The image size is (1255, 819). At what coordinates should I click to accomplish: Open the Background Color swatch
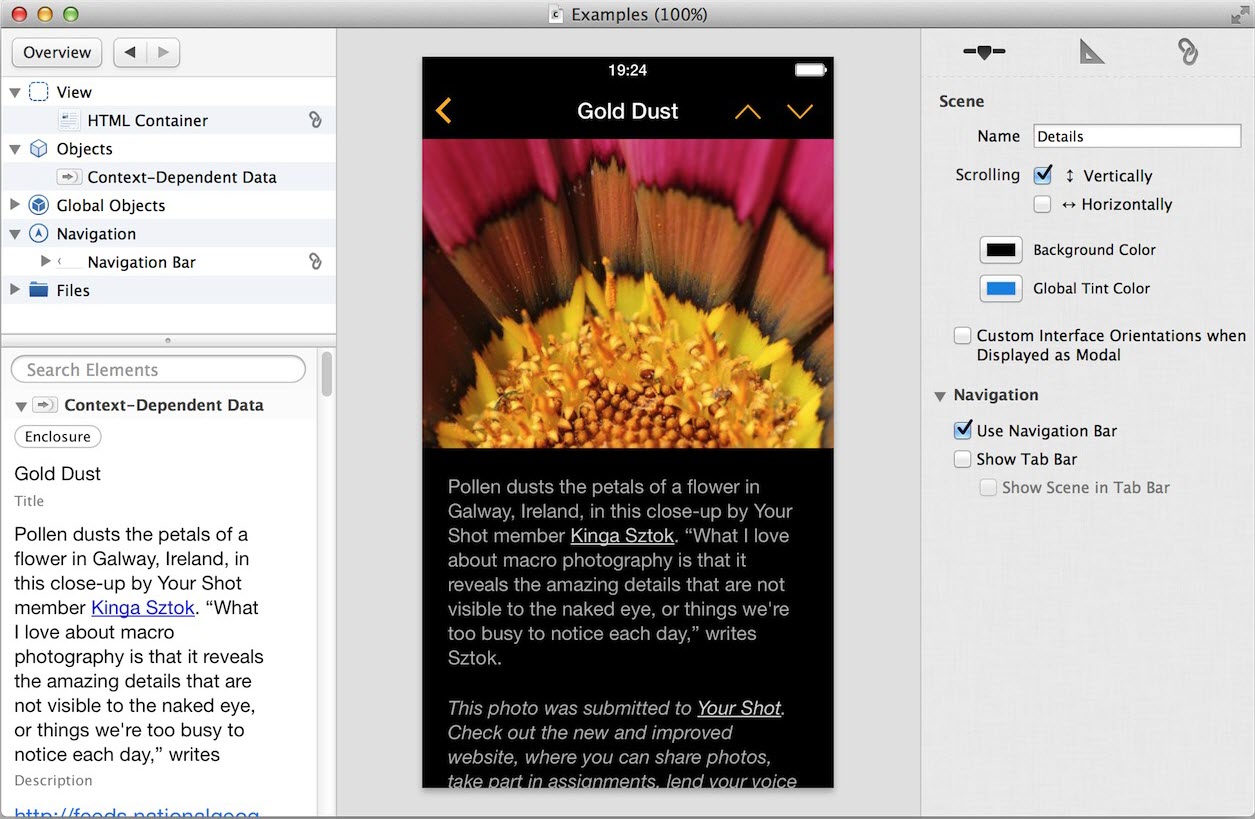(1001, 250)
